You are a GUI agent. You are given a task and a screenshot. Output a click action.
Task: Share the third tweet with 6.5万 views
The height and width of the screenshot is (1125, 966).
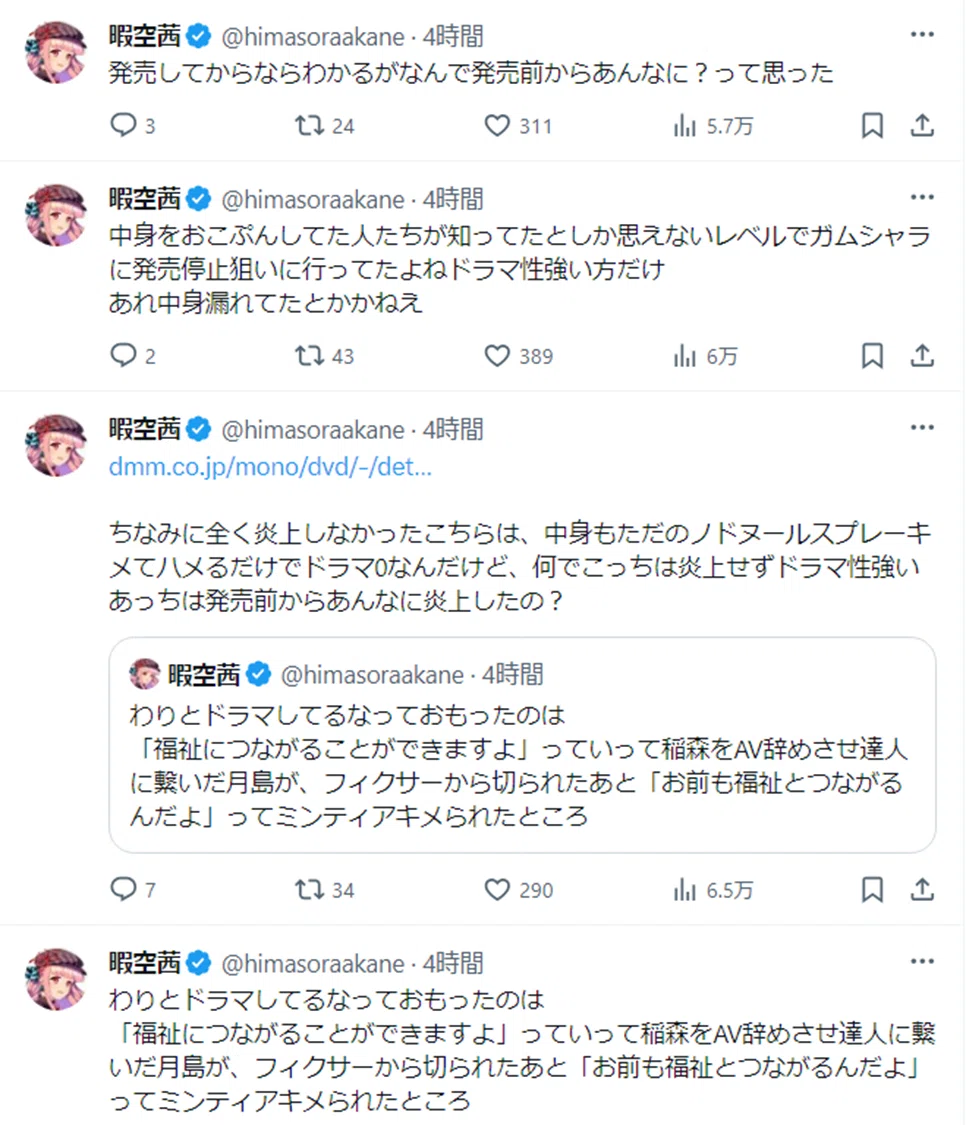pyautogui.click(x=922, y=890)
